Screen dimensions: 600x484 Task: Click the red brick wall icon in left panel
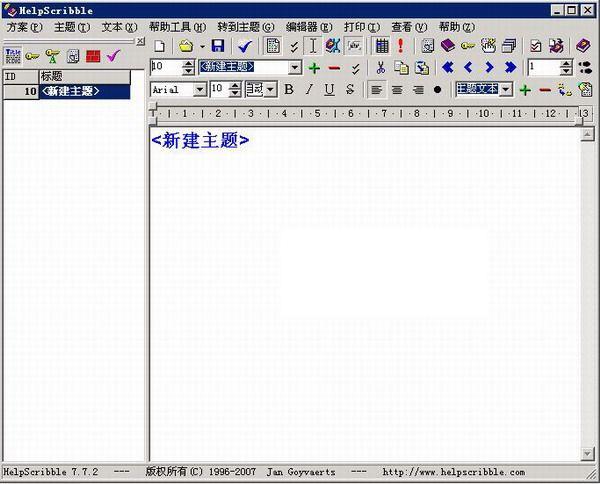tap(93, 56)
